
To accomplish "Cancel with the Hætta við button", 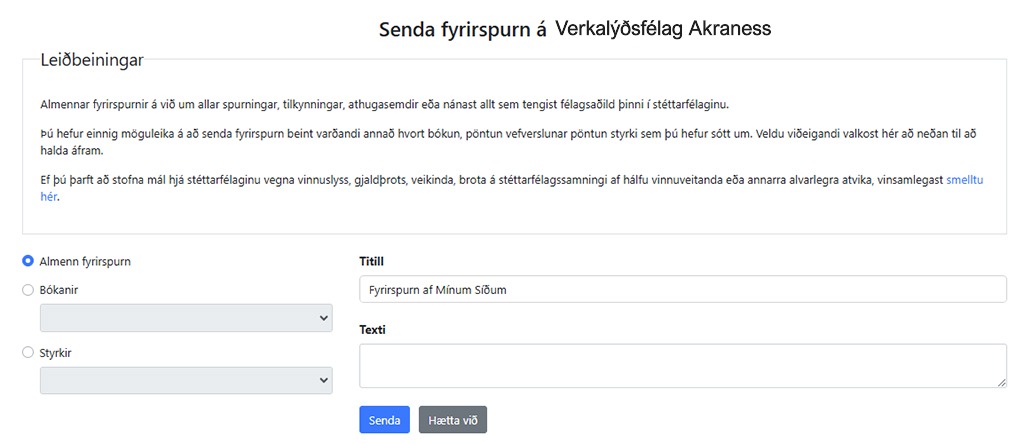I will [x=452, y=420].
